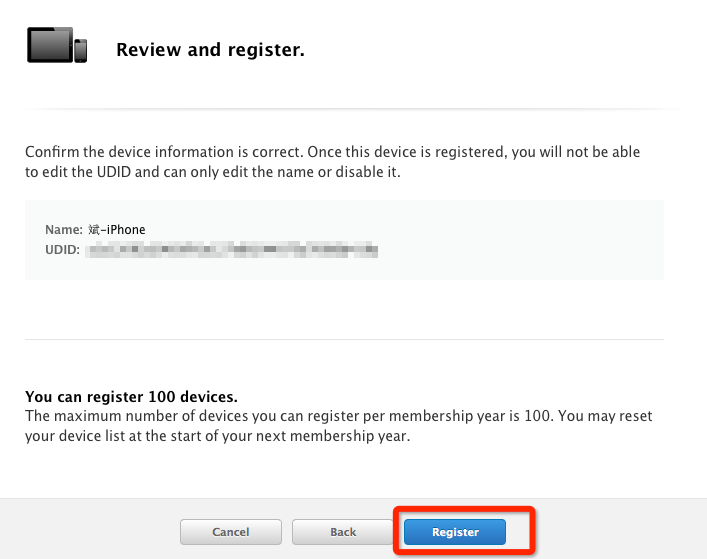
Task: Click the "UDID:" label in the info box
Action: click(62, 247)
